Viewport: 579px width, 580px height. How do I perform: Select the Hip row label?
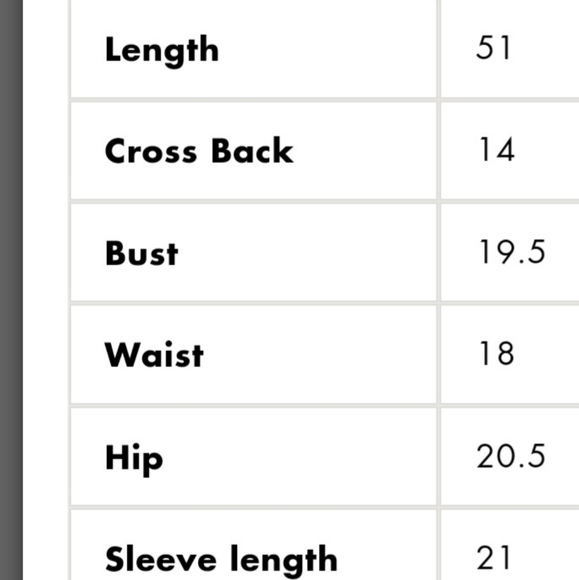pyautogui.click(x=134, y=460)
